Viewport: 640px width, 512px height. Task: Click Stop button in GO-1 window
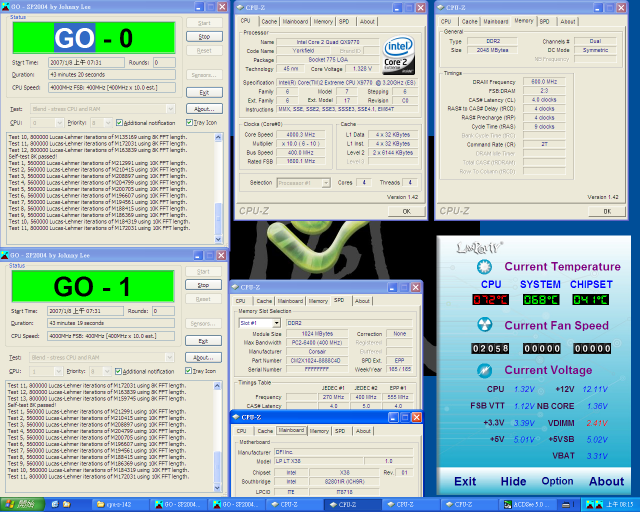pos(204,285)
